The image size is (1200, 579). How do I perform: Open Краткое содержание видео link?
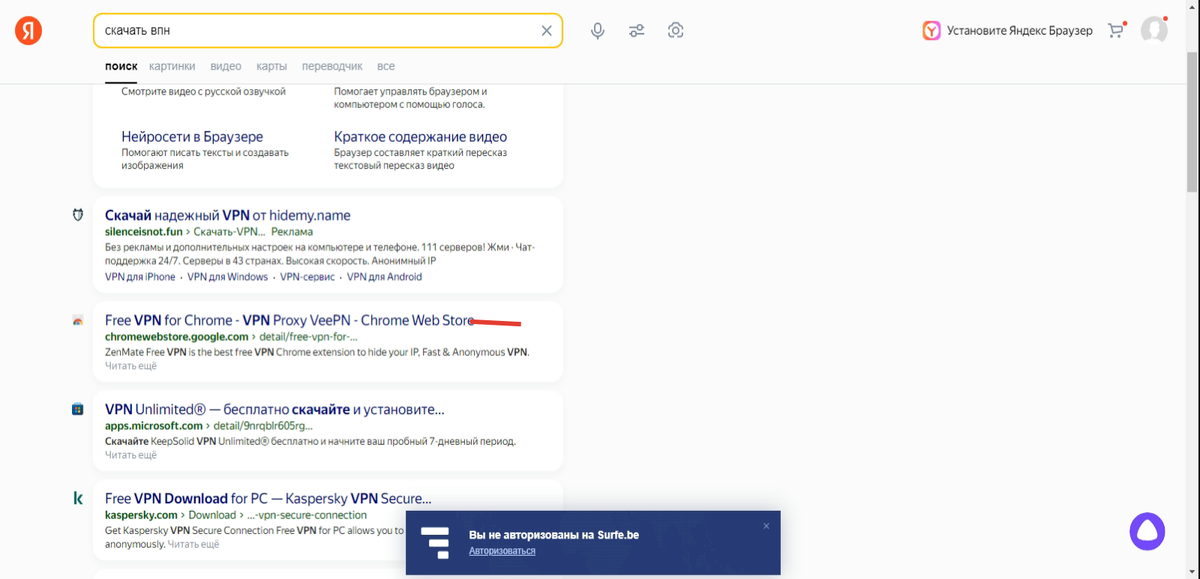click(x=420, y=136)
